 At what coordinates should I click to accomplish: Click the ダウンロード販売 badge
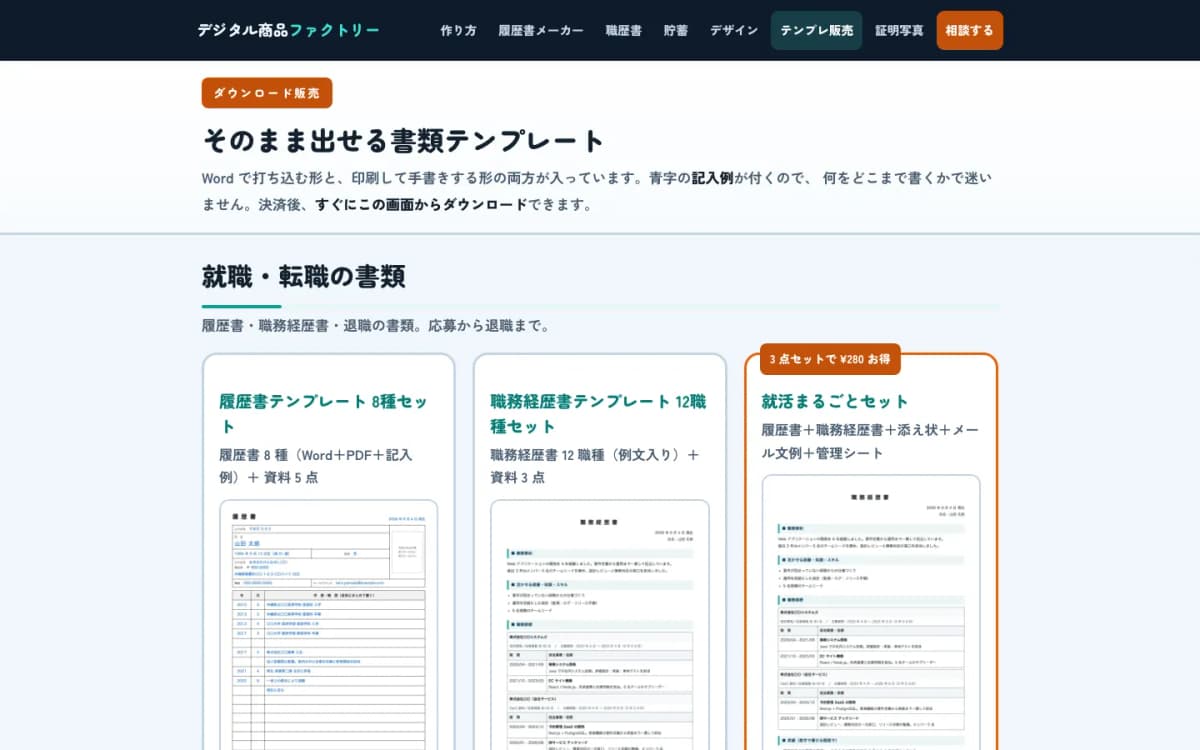tap(267, 93)
